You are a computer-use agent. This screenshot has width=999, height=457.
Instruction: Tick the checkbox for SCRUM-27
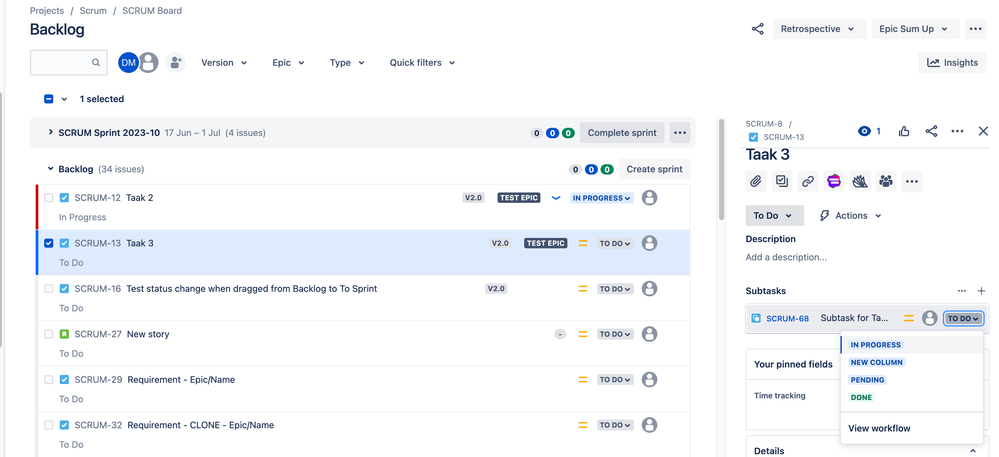point(49,334)
